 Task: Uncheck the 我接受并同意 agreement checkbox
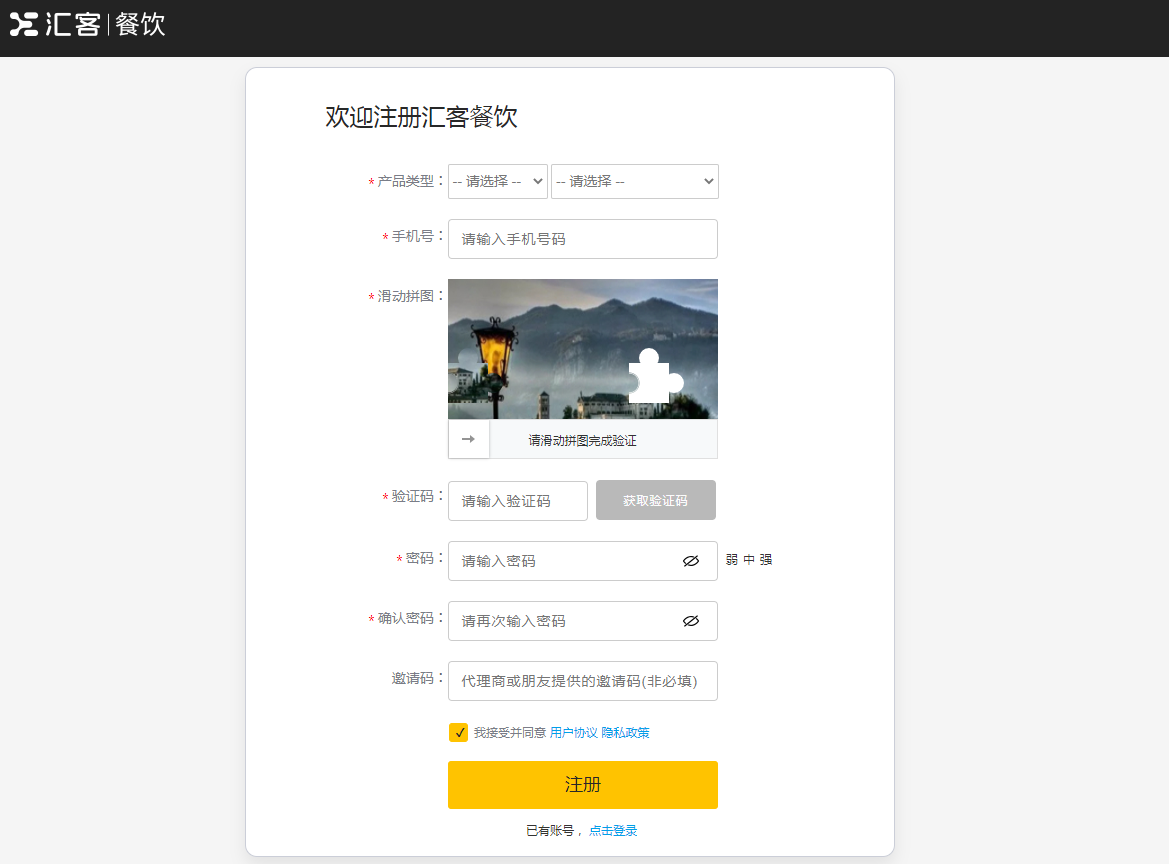[458, 732]
